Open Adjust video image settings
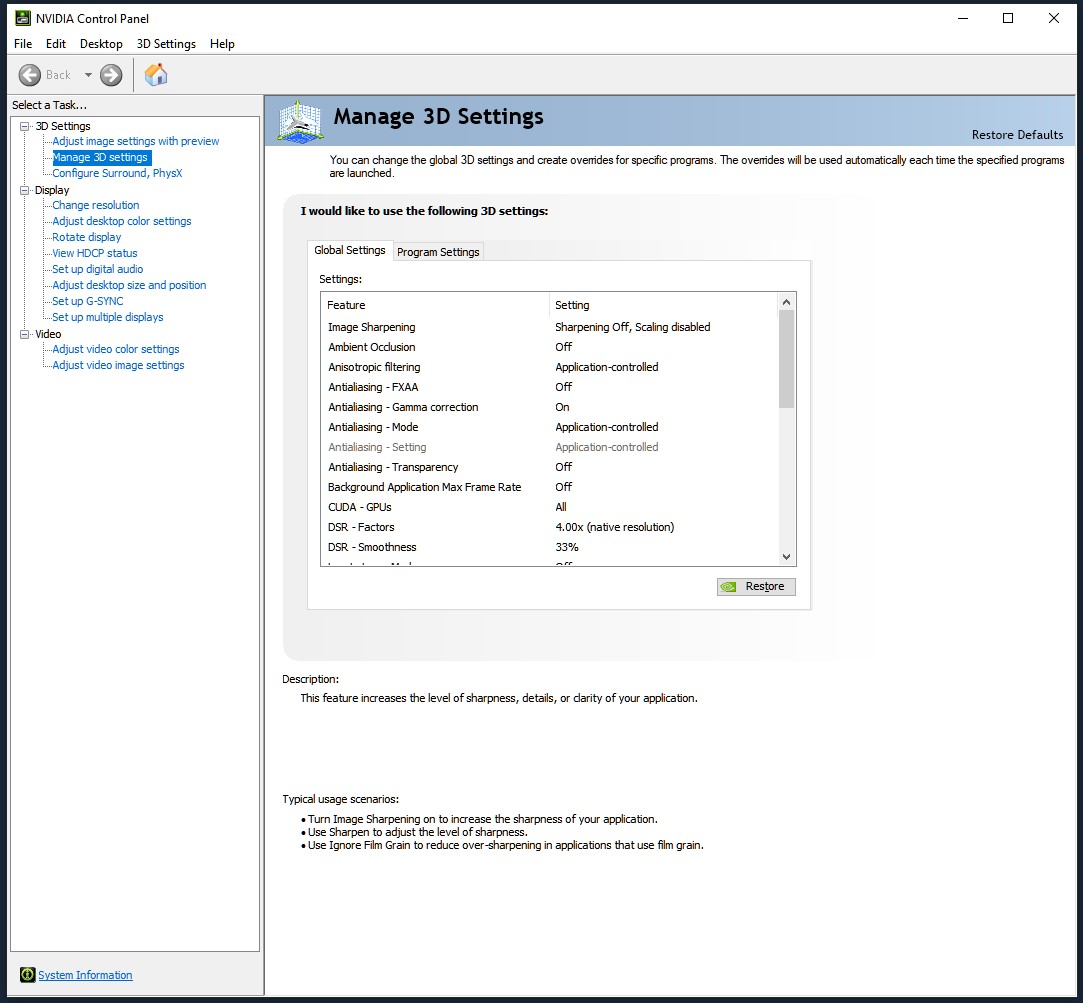Screen dimensions: 1083x1003 point(118,365)
